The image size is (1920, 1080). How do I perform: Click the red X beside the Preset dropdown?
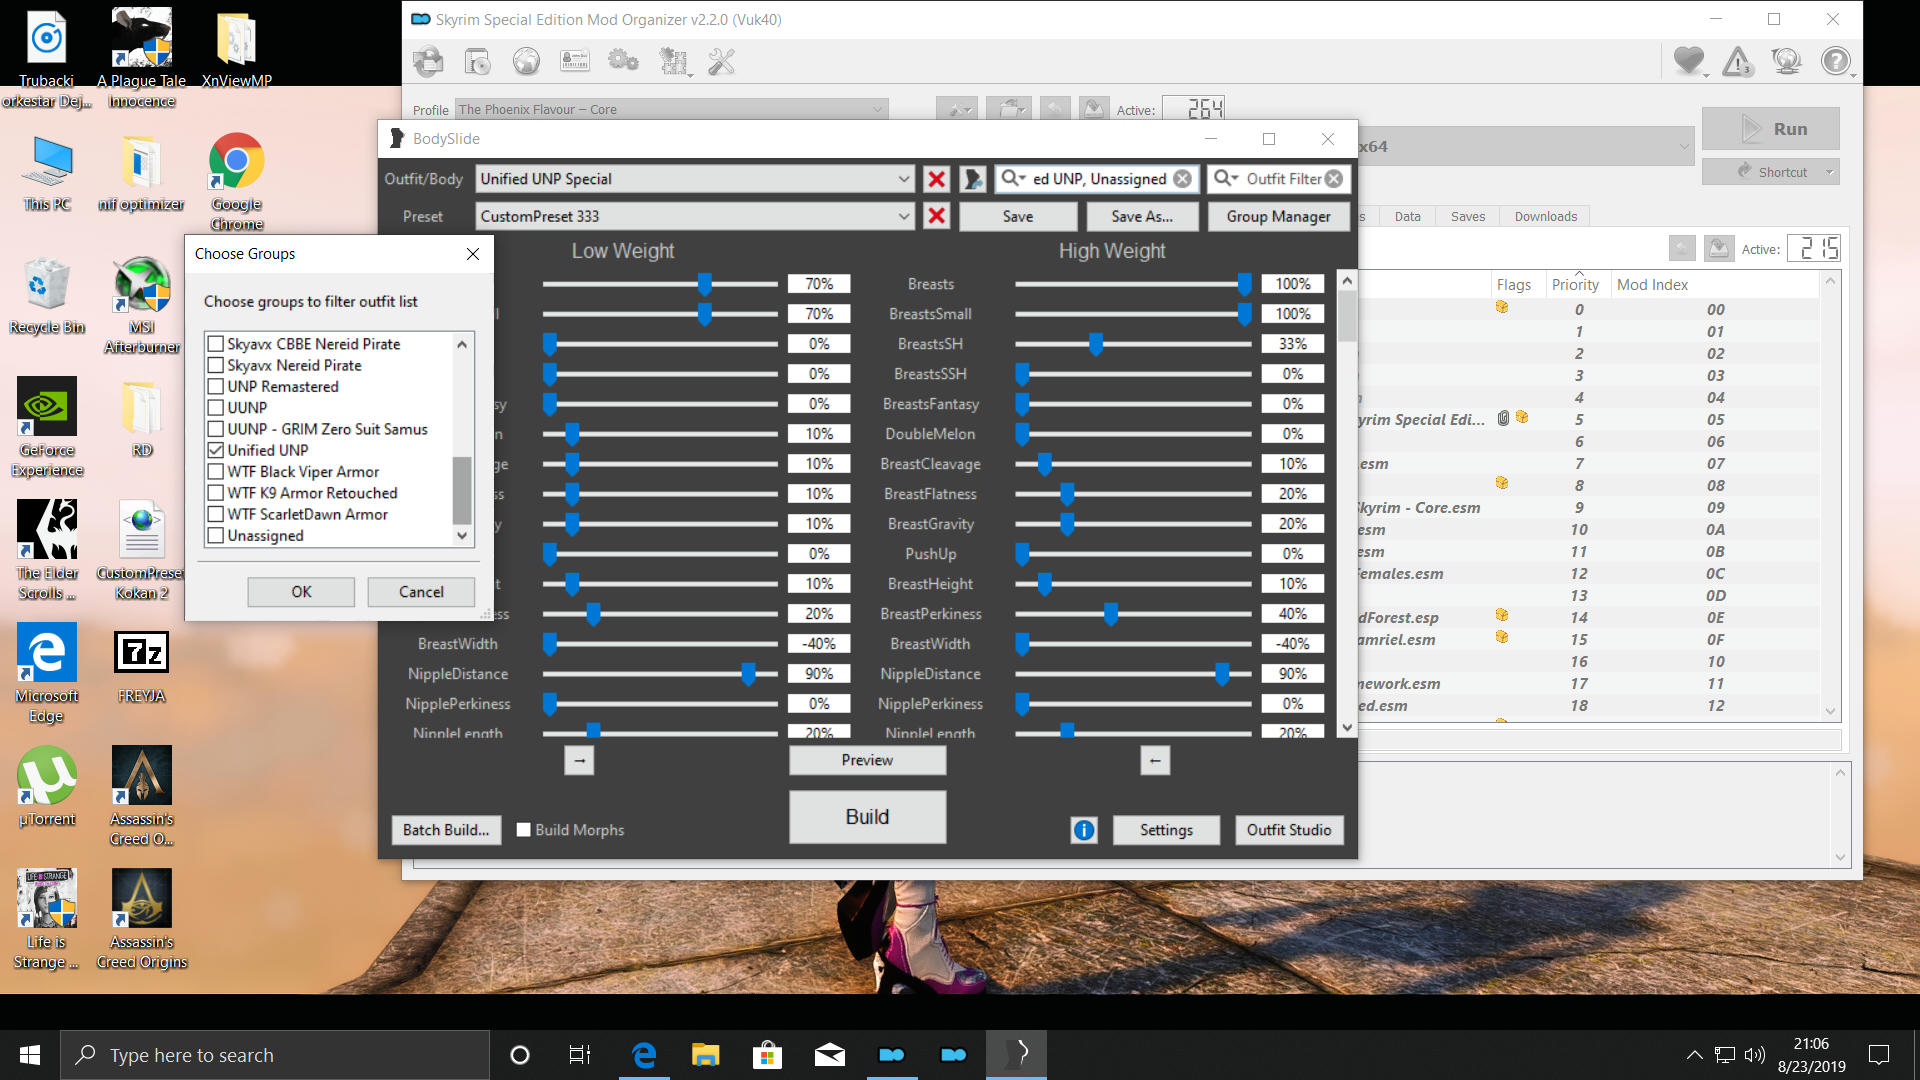(936, 216)
